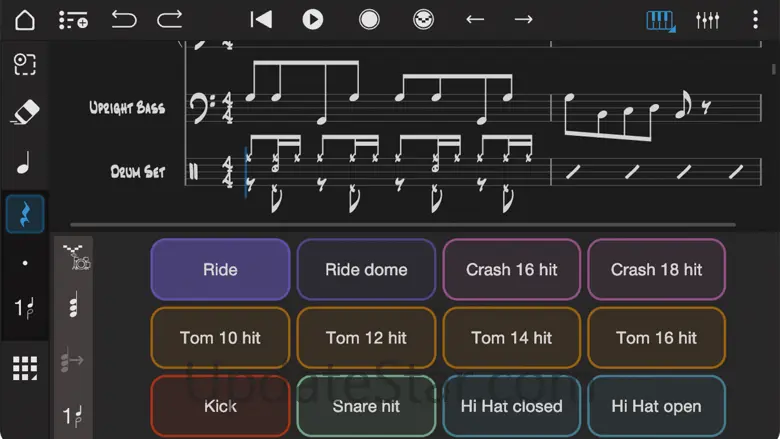Select the Eraser tool
The height and width of the screenshot is (439, 780).
pos(25,112)
